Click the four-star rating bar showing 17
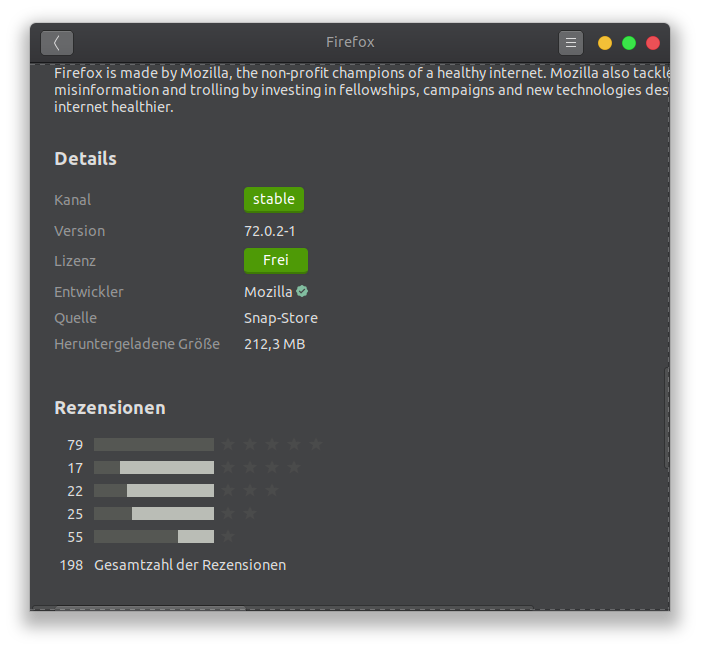Viewport: 702px width, 650px height. [x=154, y=468]
